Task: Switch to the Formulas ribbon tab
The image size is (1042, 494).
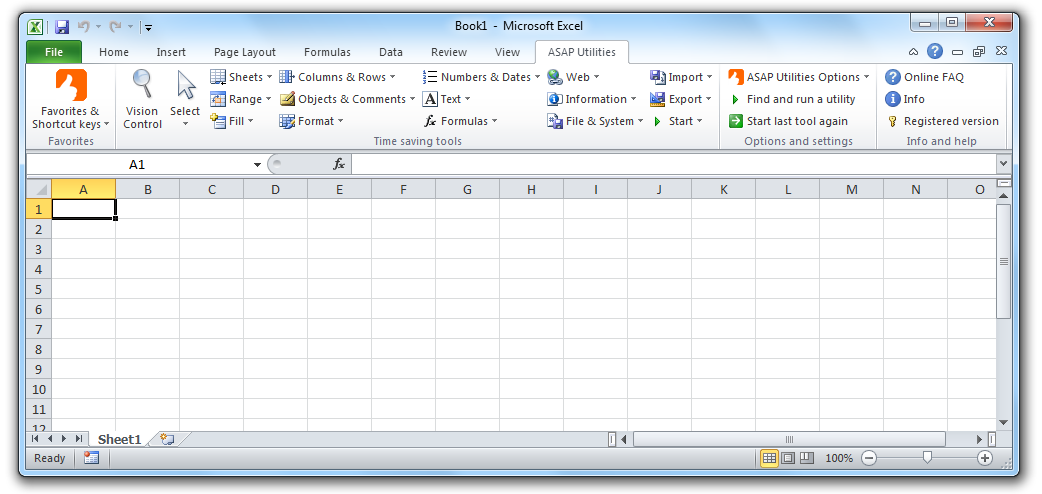Action: tap(327, 52)
